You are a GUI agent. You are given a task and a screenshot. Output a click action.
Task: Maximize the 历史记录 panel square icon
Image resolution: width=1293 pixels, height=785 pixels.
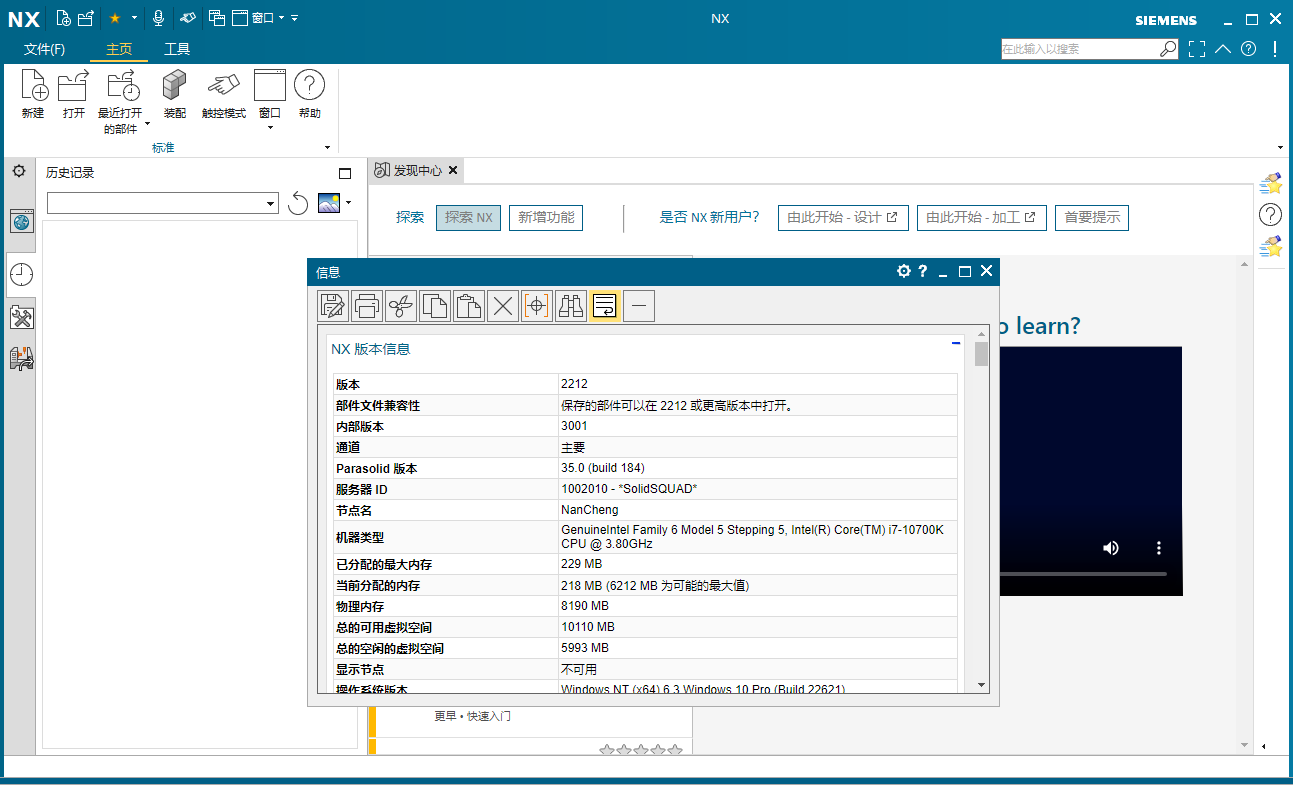[x=345, y=173]
